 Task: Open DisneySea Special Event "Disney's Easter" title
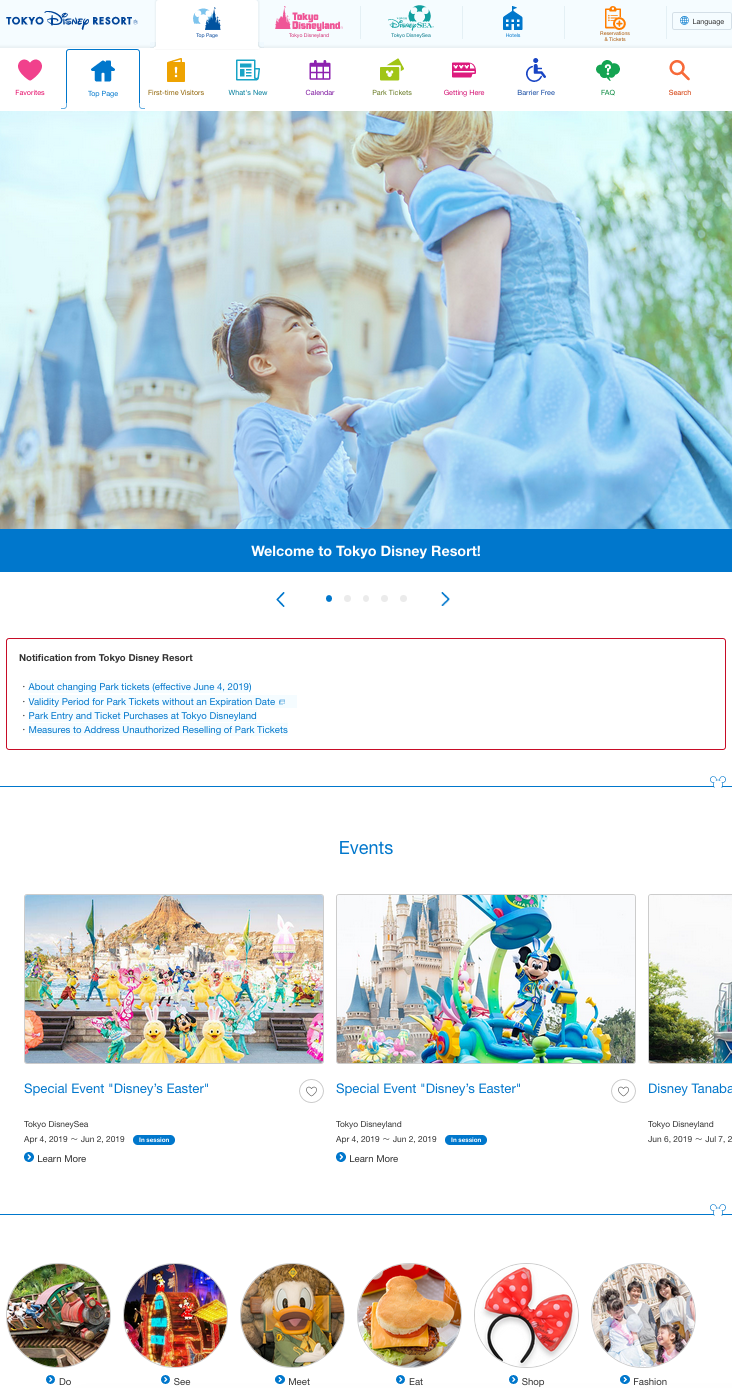tap(116, 1088)
